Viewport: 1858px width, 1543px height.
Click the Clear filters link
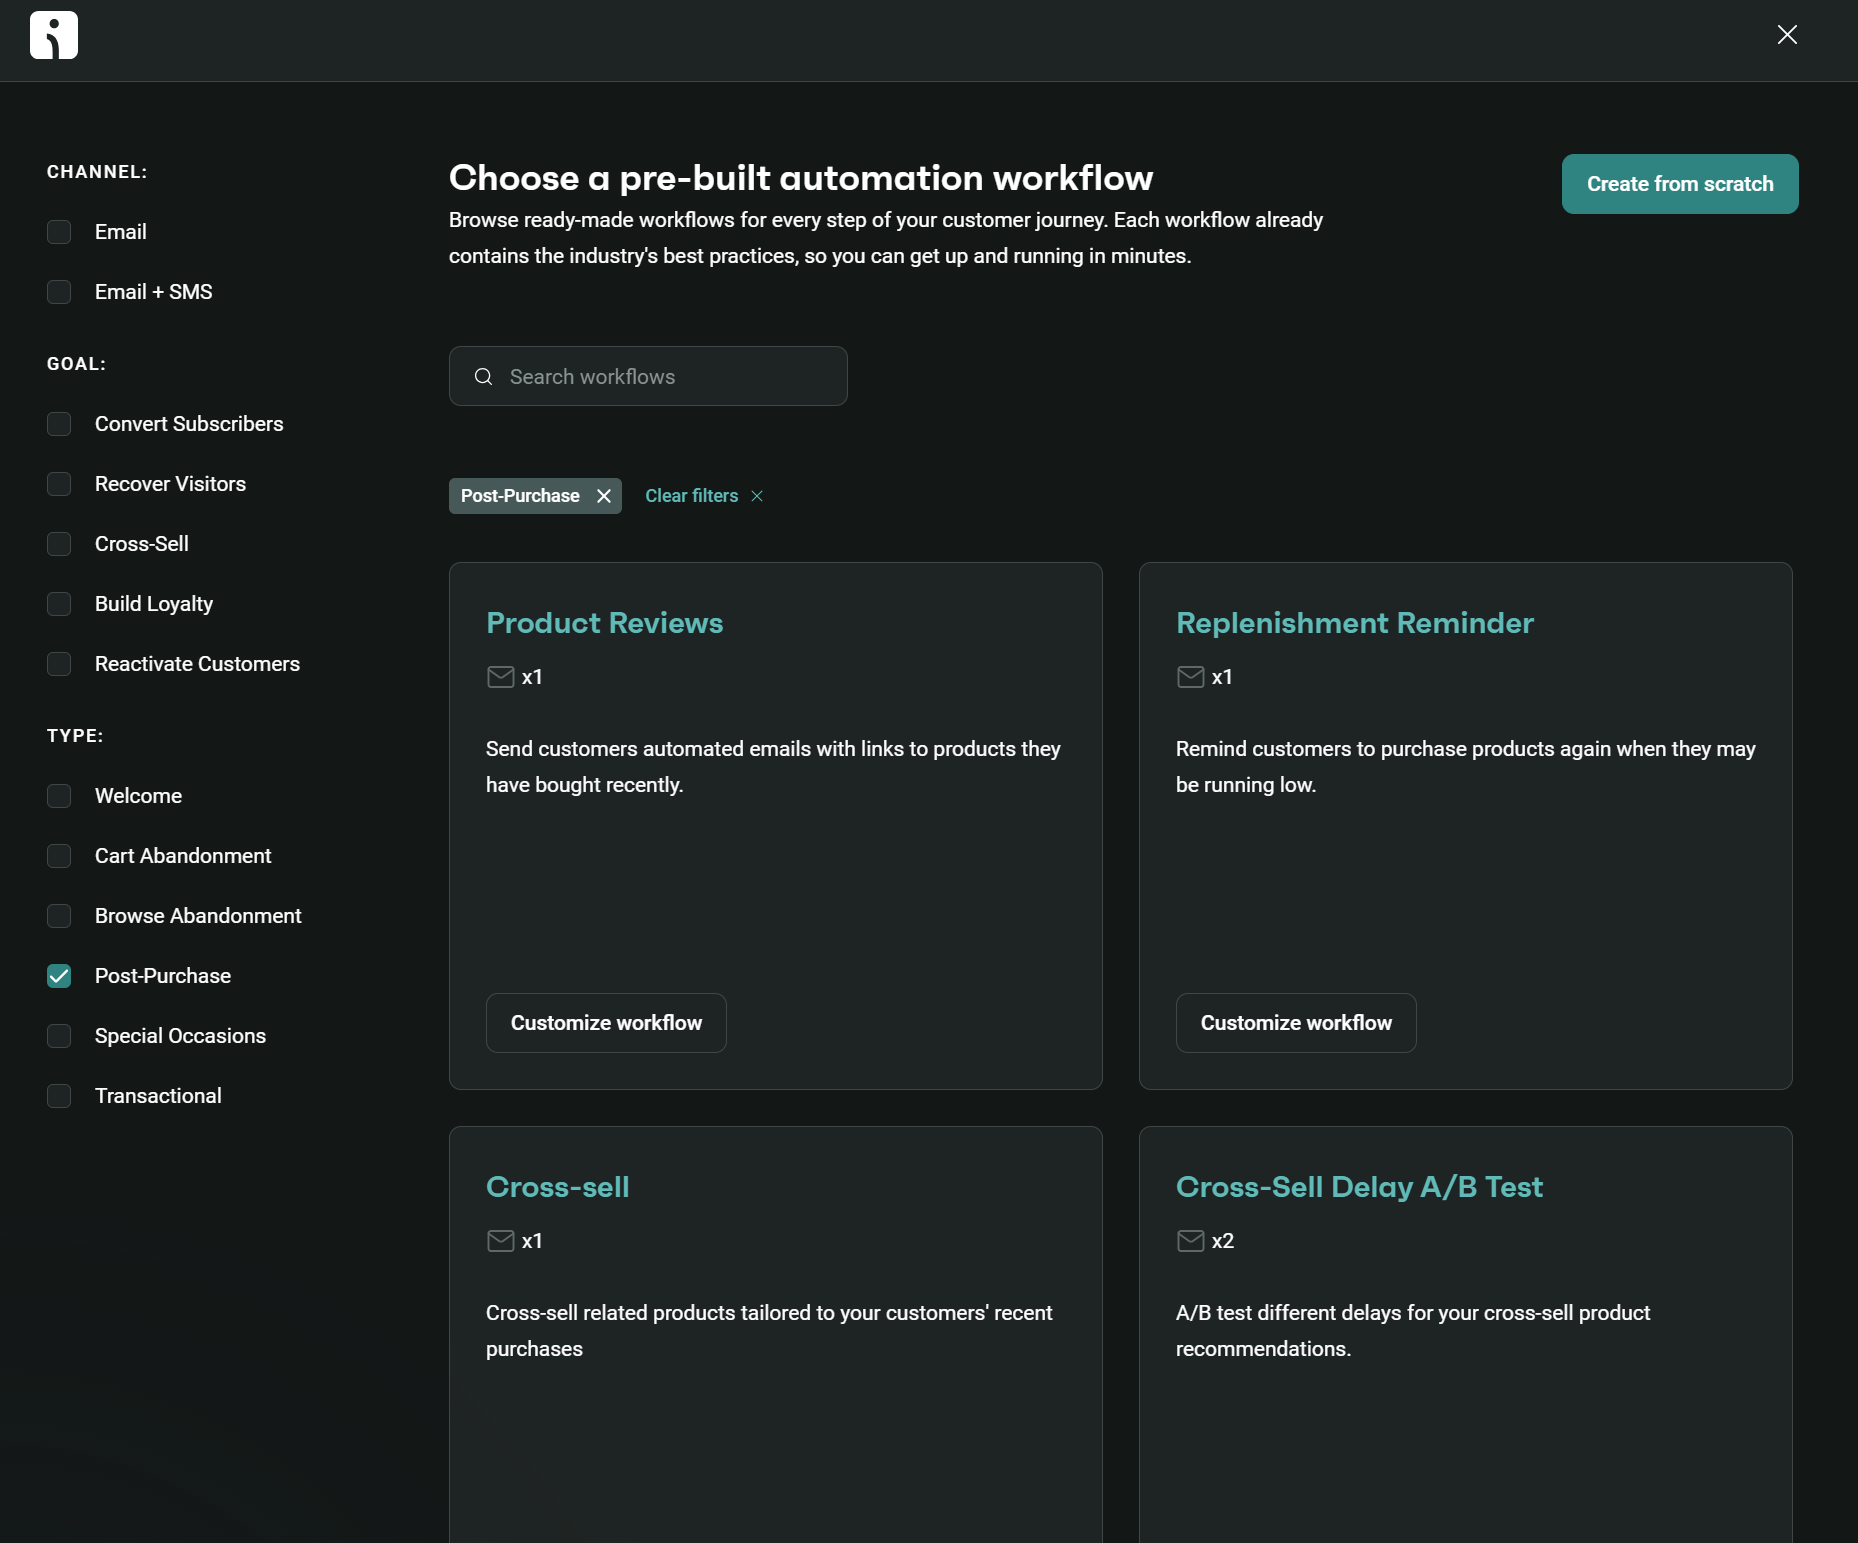point(692,496)
